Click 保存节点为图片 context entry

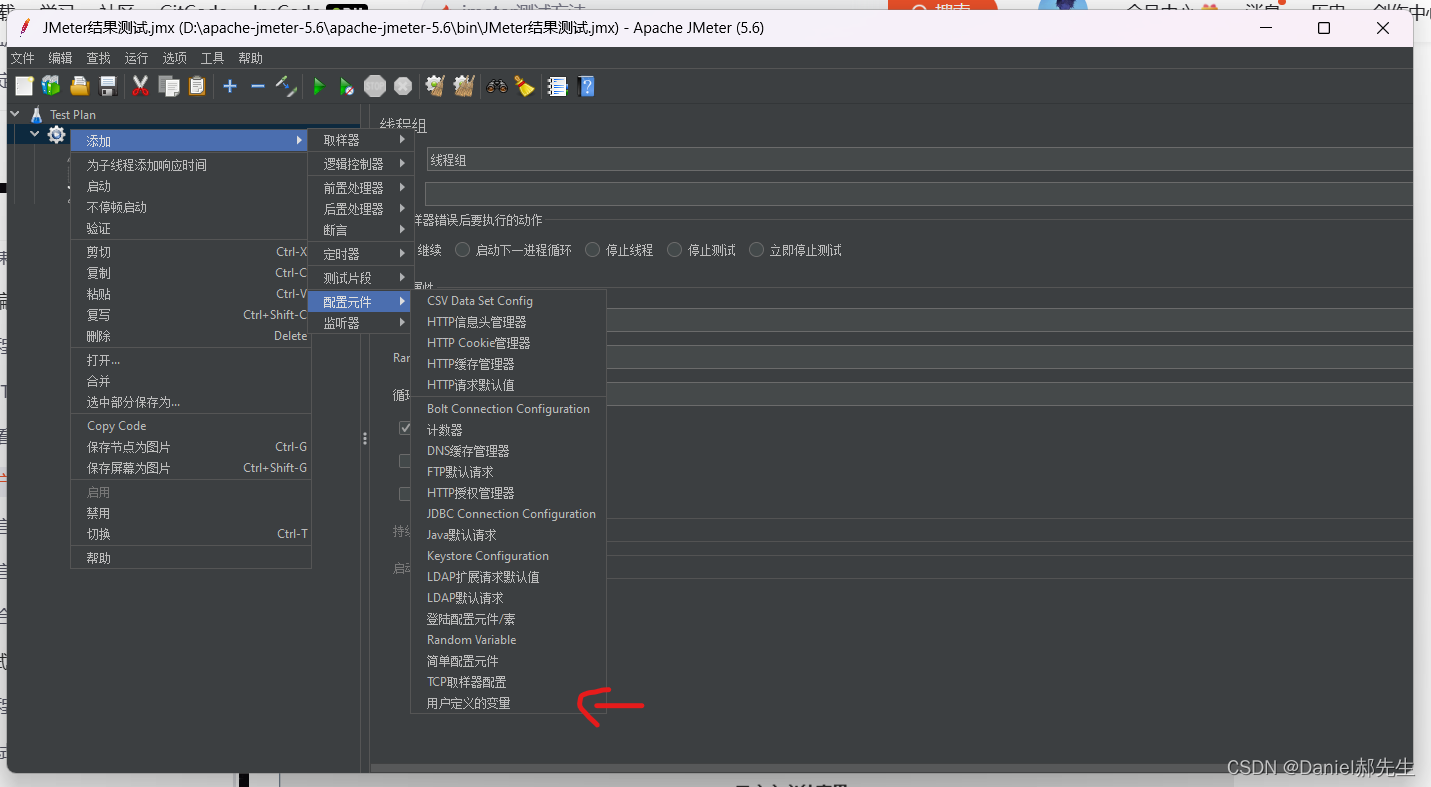(x=190, y=447)
